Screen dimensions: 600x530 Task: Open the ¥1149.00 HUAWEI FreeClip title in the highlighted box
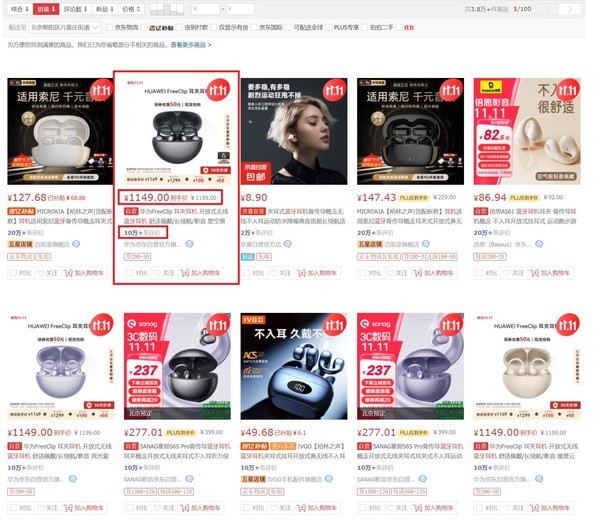[176, 216]
